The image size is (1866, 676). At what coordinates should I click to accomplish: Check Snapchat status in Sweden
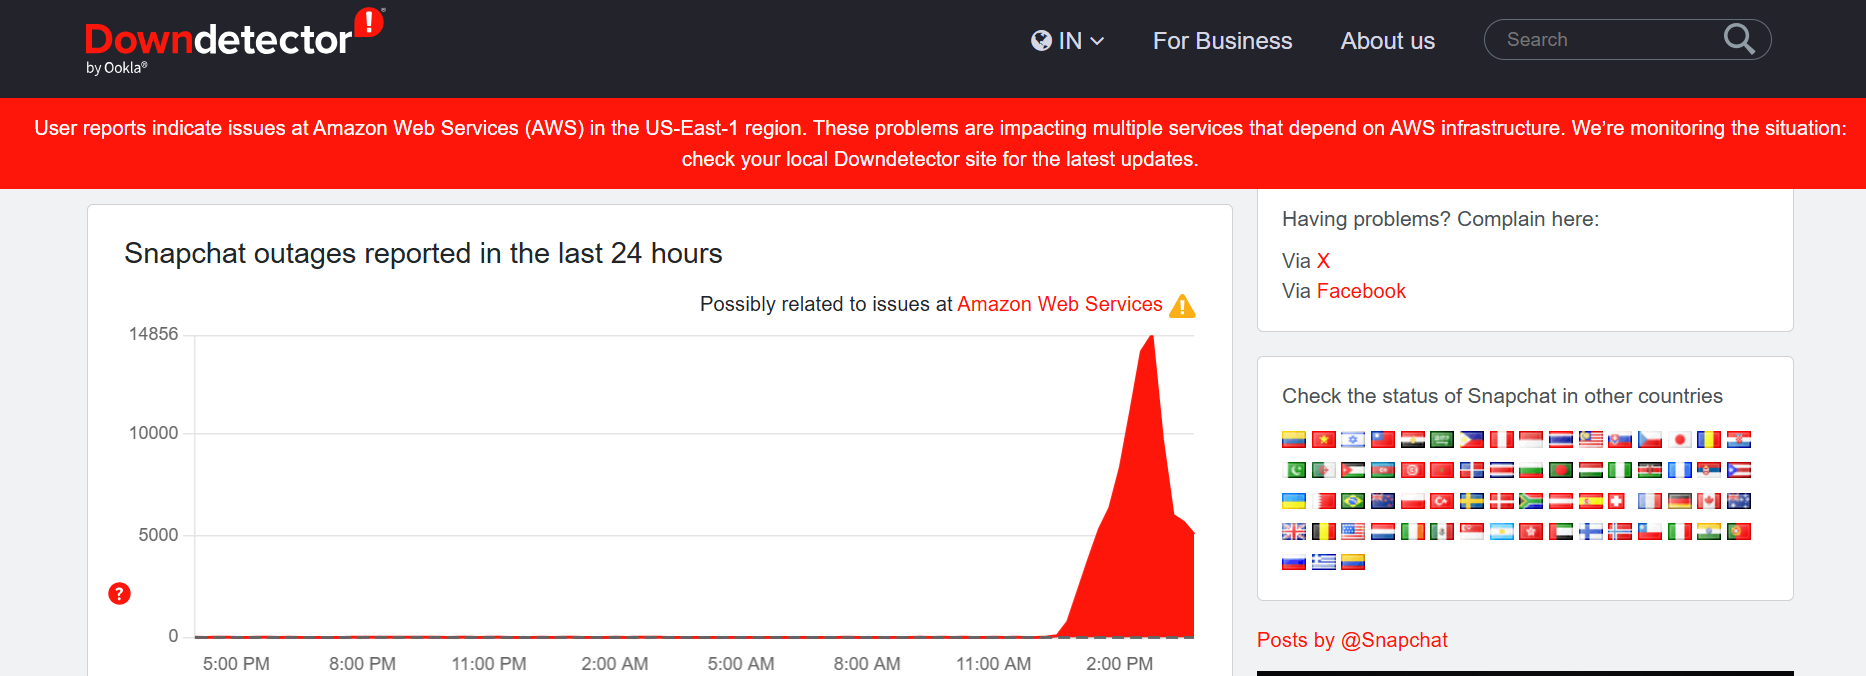(1471, 501)
